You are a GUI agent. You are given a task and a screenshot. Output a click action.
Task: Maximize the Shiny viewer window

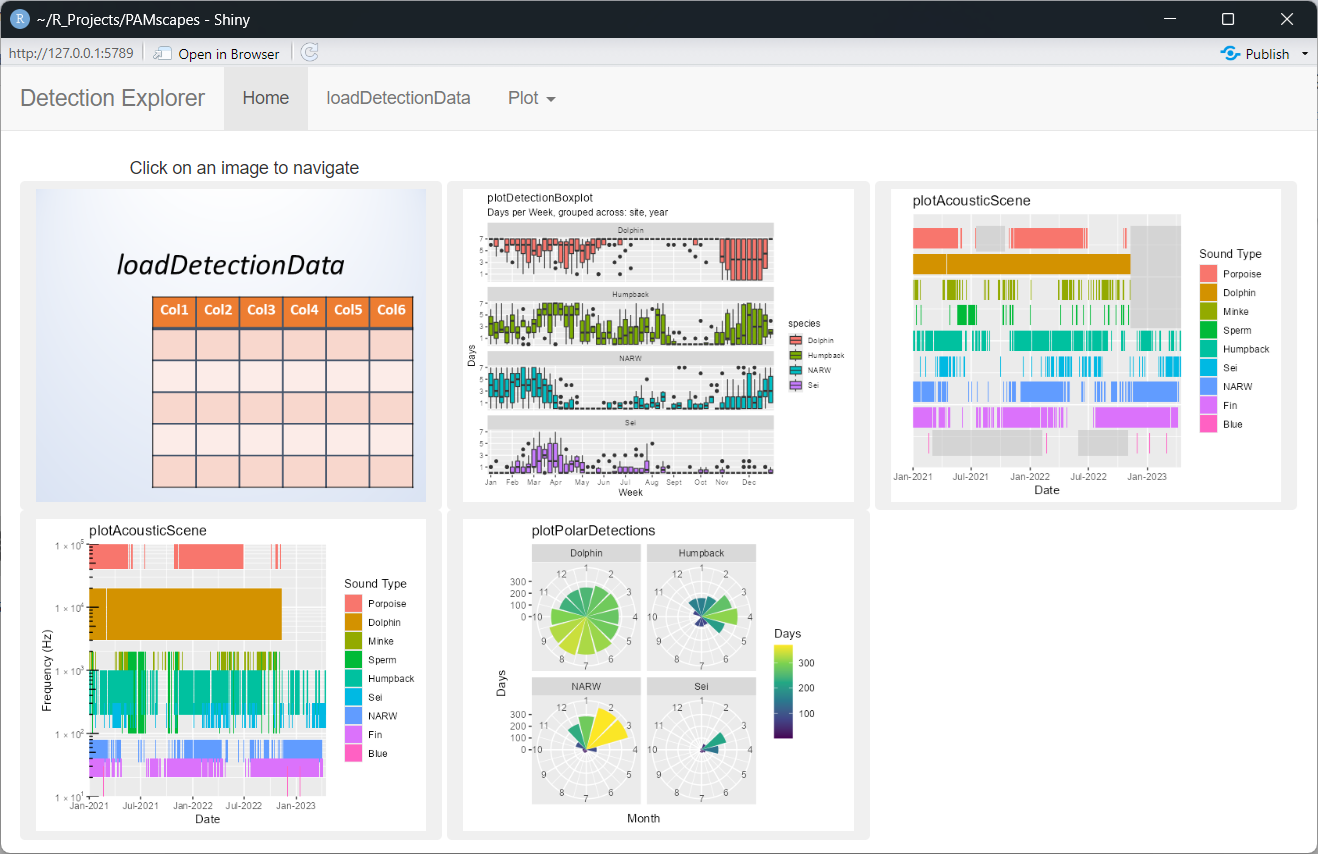click(1228, 19)
